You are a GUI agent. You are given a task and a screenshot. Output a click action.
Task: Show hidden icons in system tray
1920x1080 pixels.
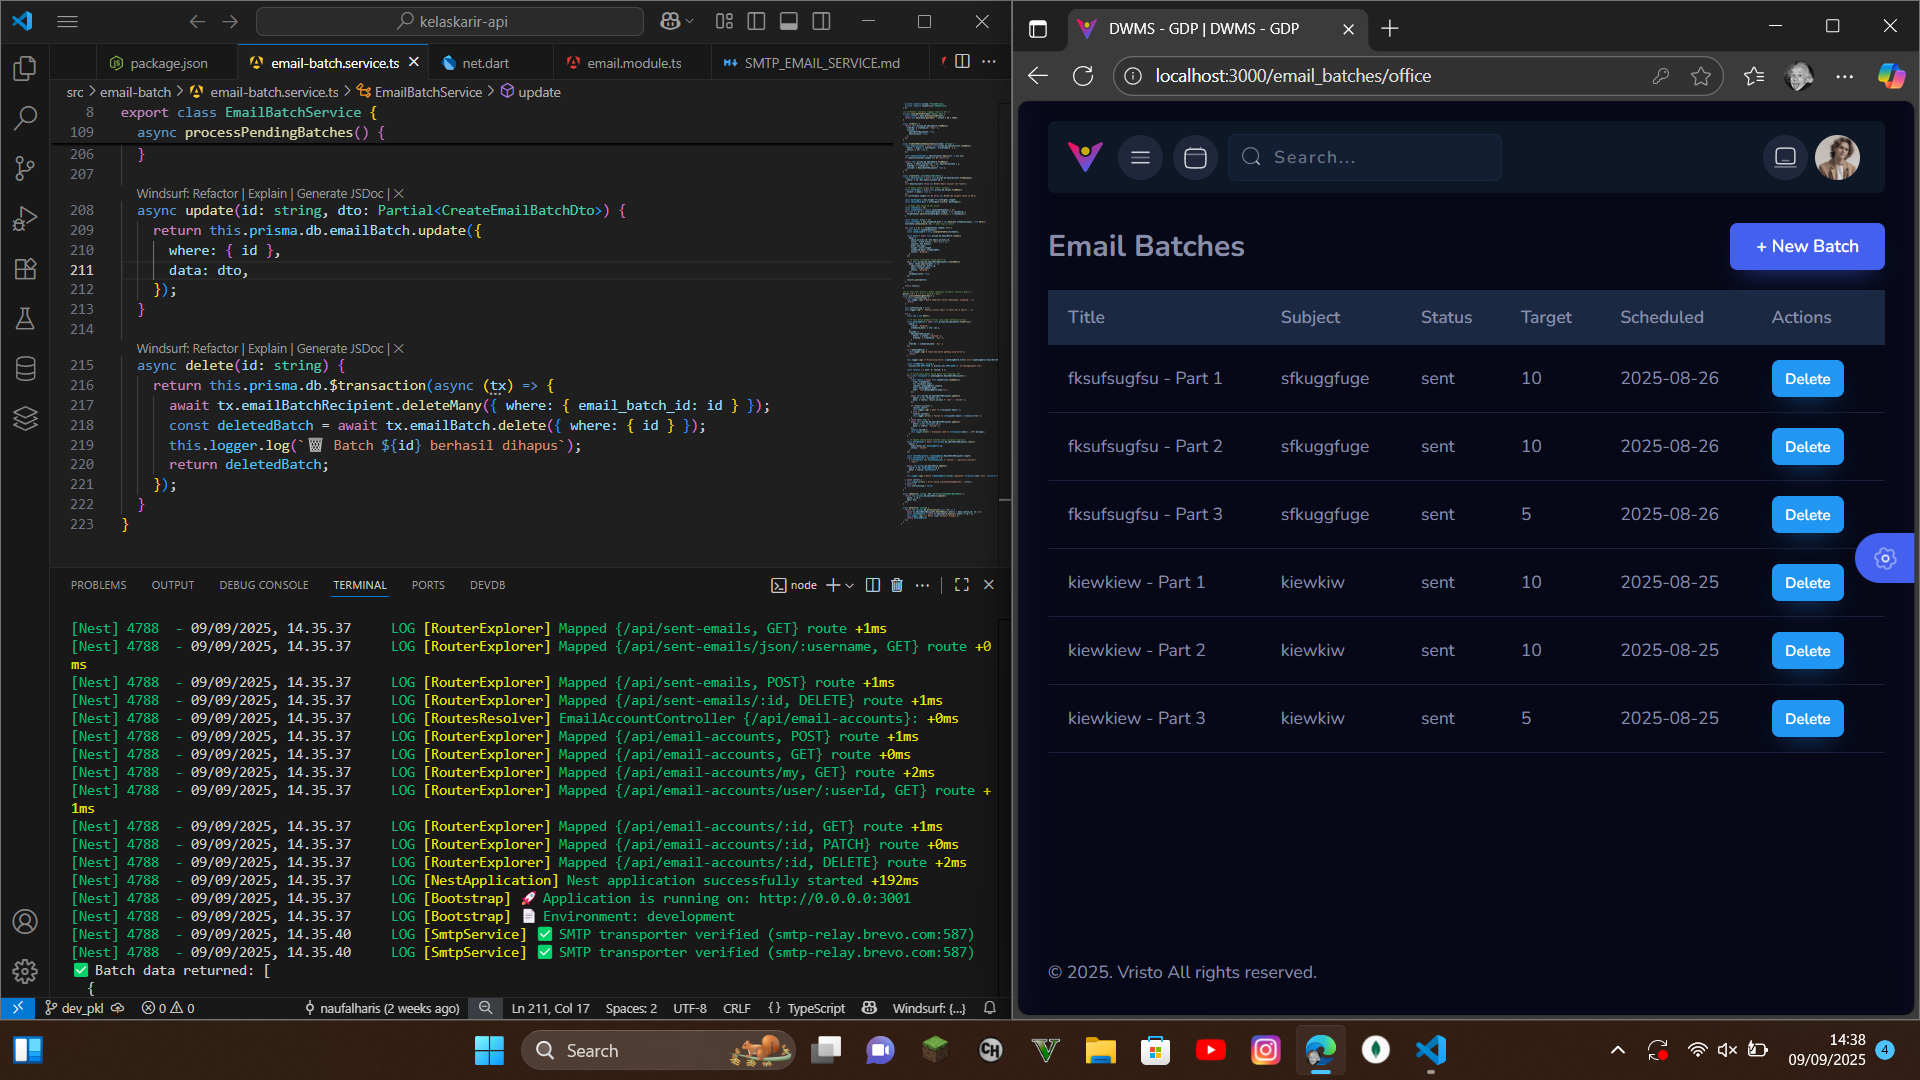(1617, 1050)
